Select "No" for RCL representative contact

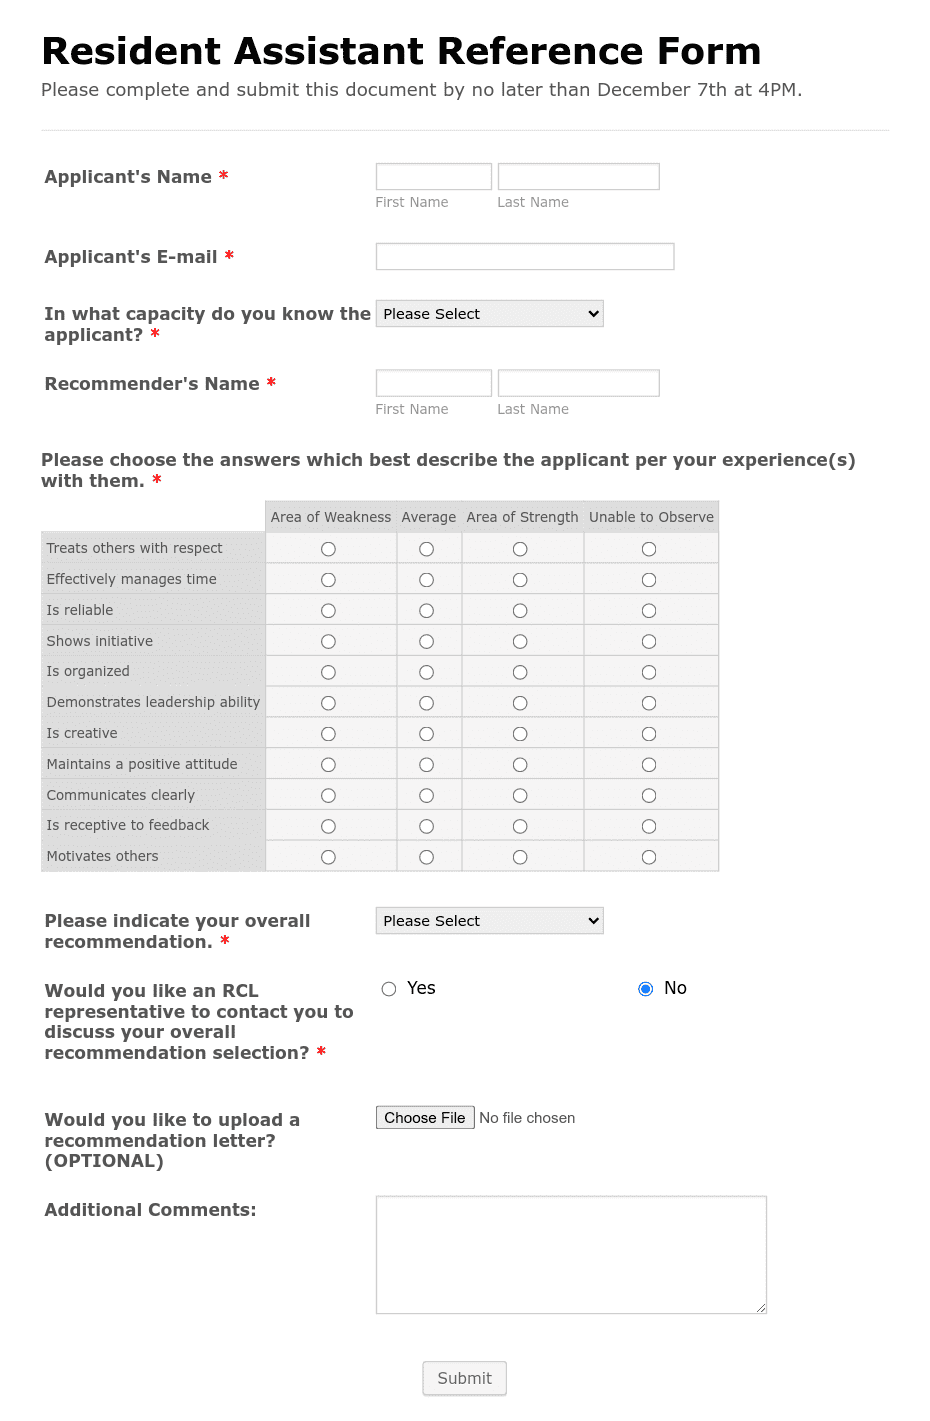click(645, 988)
